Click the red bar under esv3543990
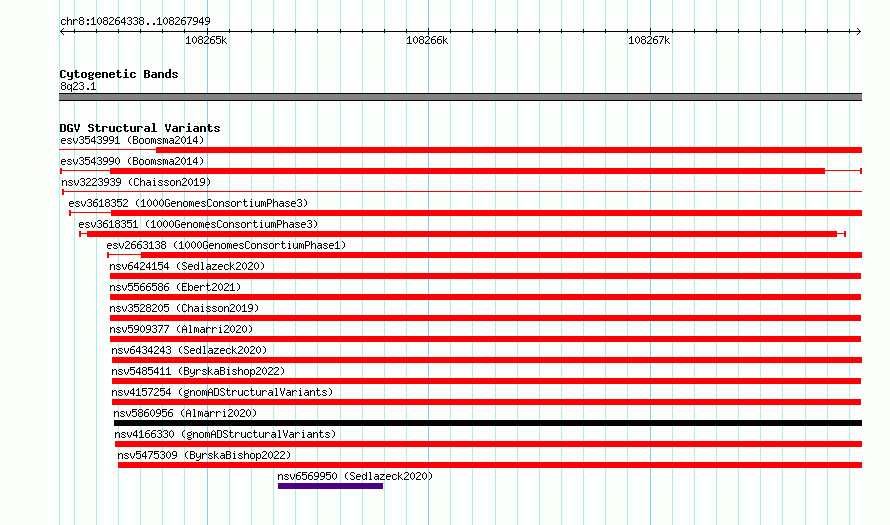The height and width of the screenshot is (525, 890). point(467,171)
